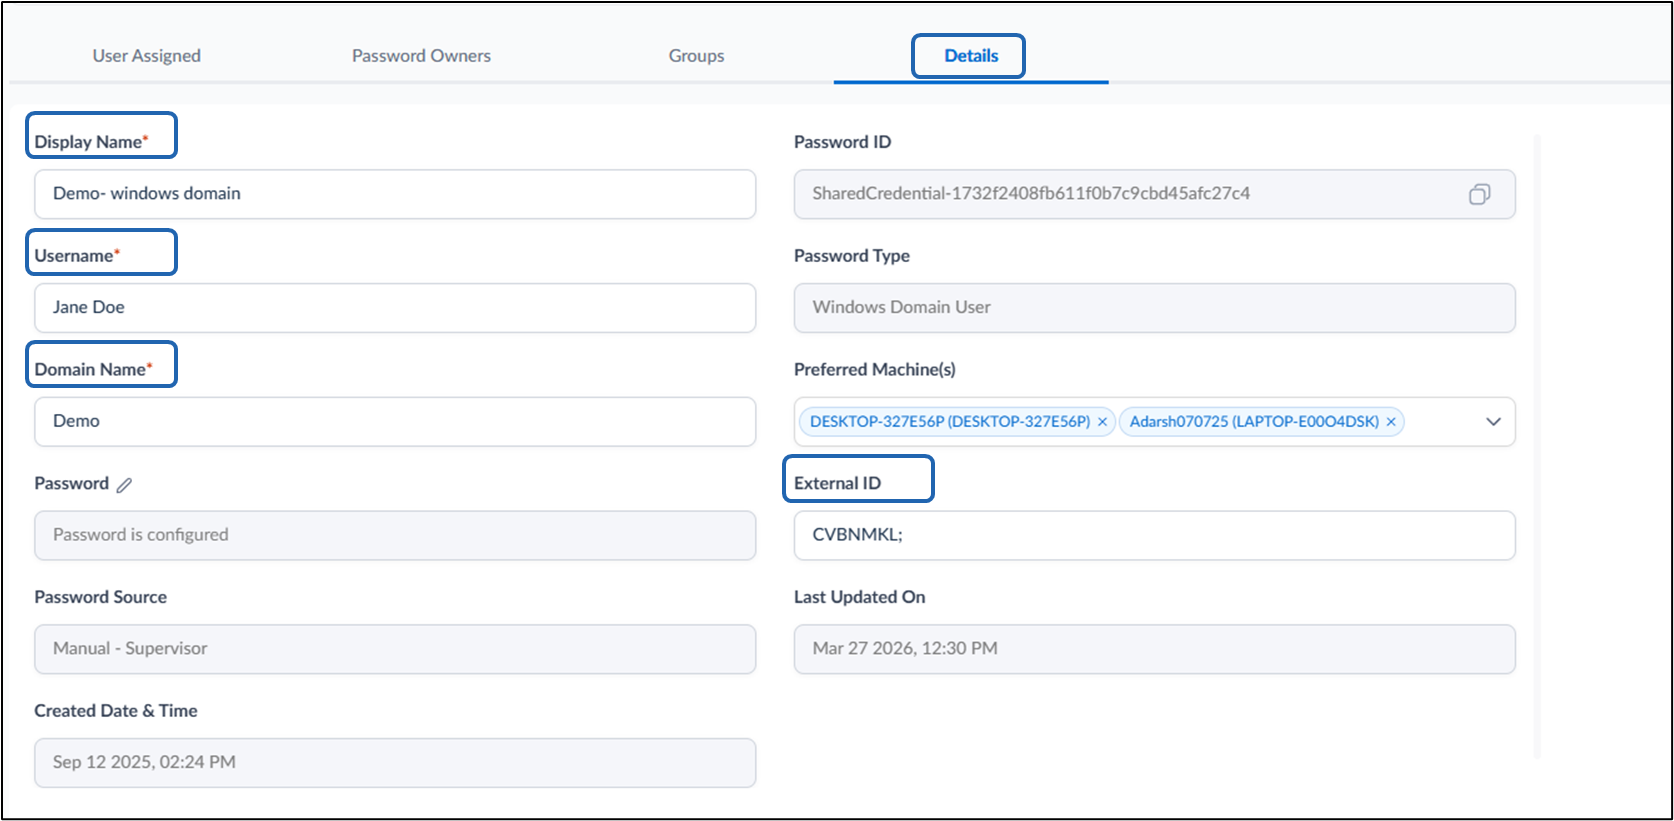Click the Password Type label
Image resolution: width=1674 pixels, height=821 pixels.
tap(852, 256)
